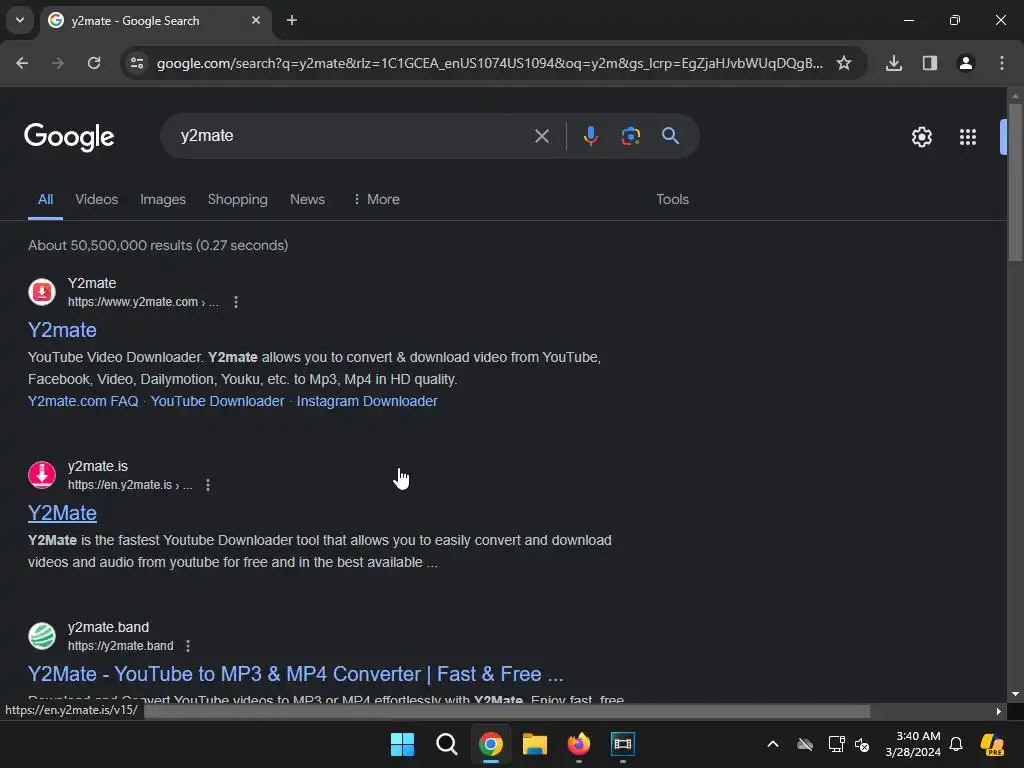Open Y2Mate YouTube to MP3 & MP4 Converter link

pyautogui.click(x=295, y=674)
